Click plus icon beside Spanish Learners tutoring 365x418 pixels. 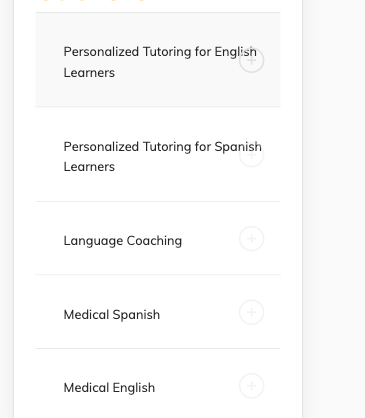click(x=252, y=155)
